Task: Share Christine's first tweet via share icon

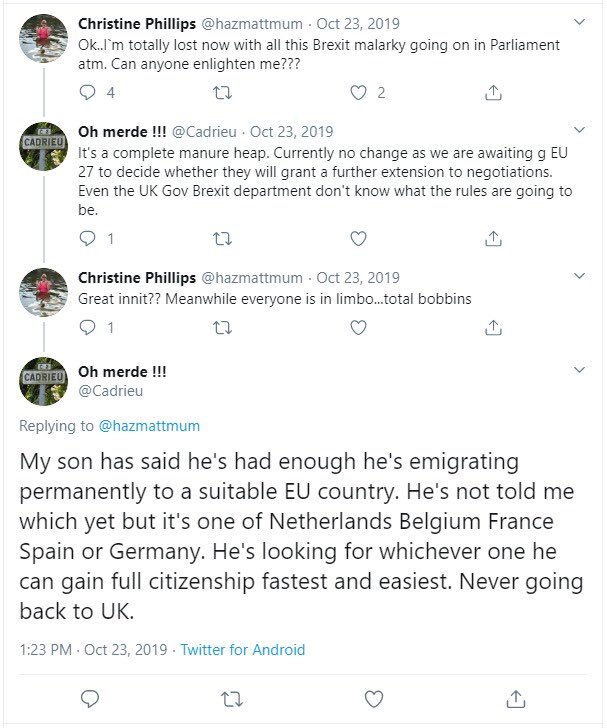Action: point(493,93)
